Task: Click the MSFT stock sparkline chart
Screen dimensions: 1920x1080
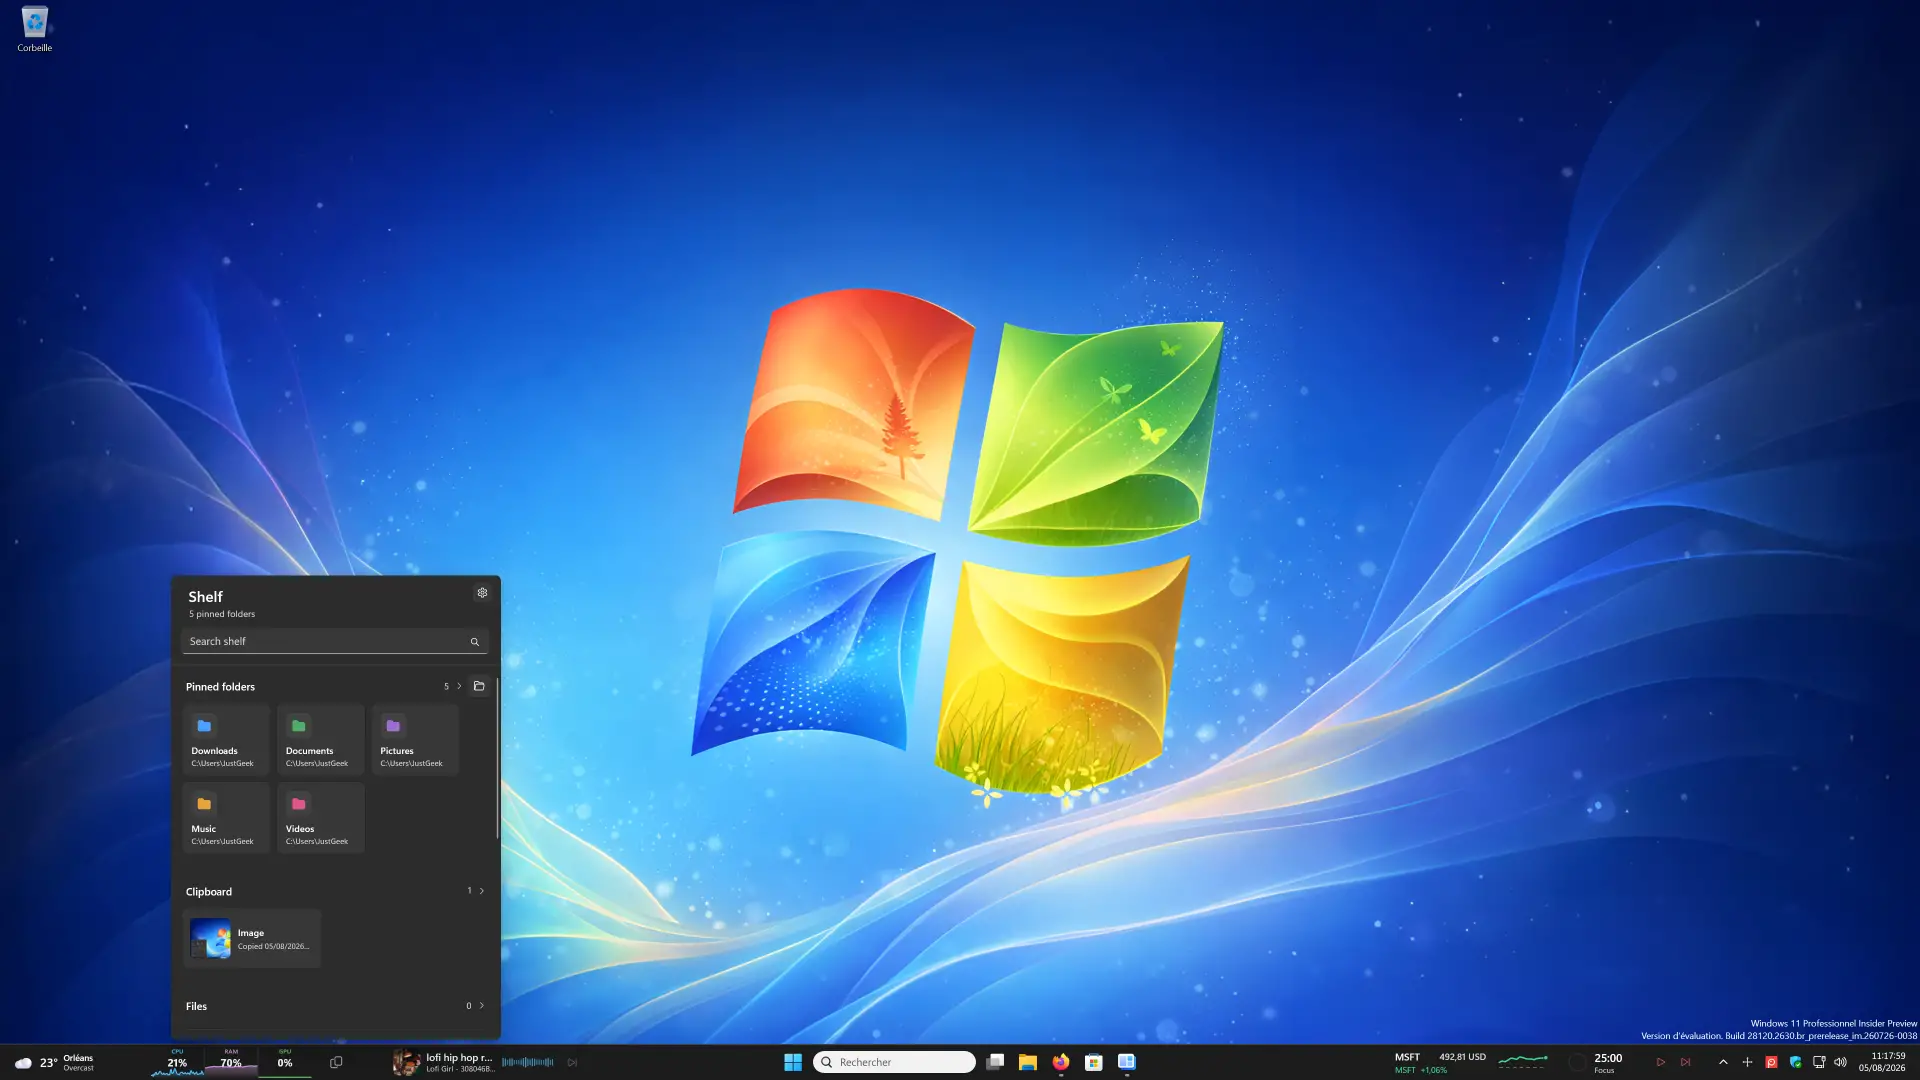Action: click(1522, 1061)
